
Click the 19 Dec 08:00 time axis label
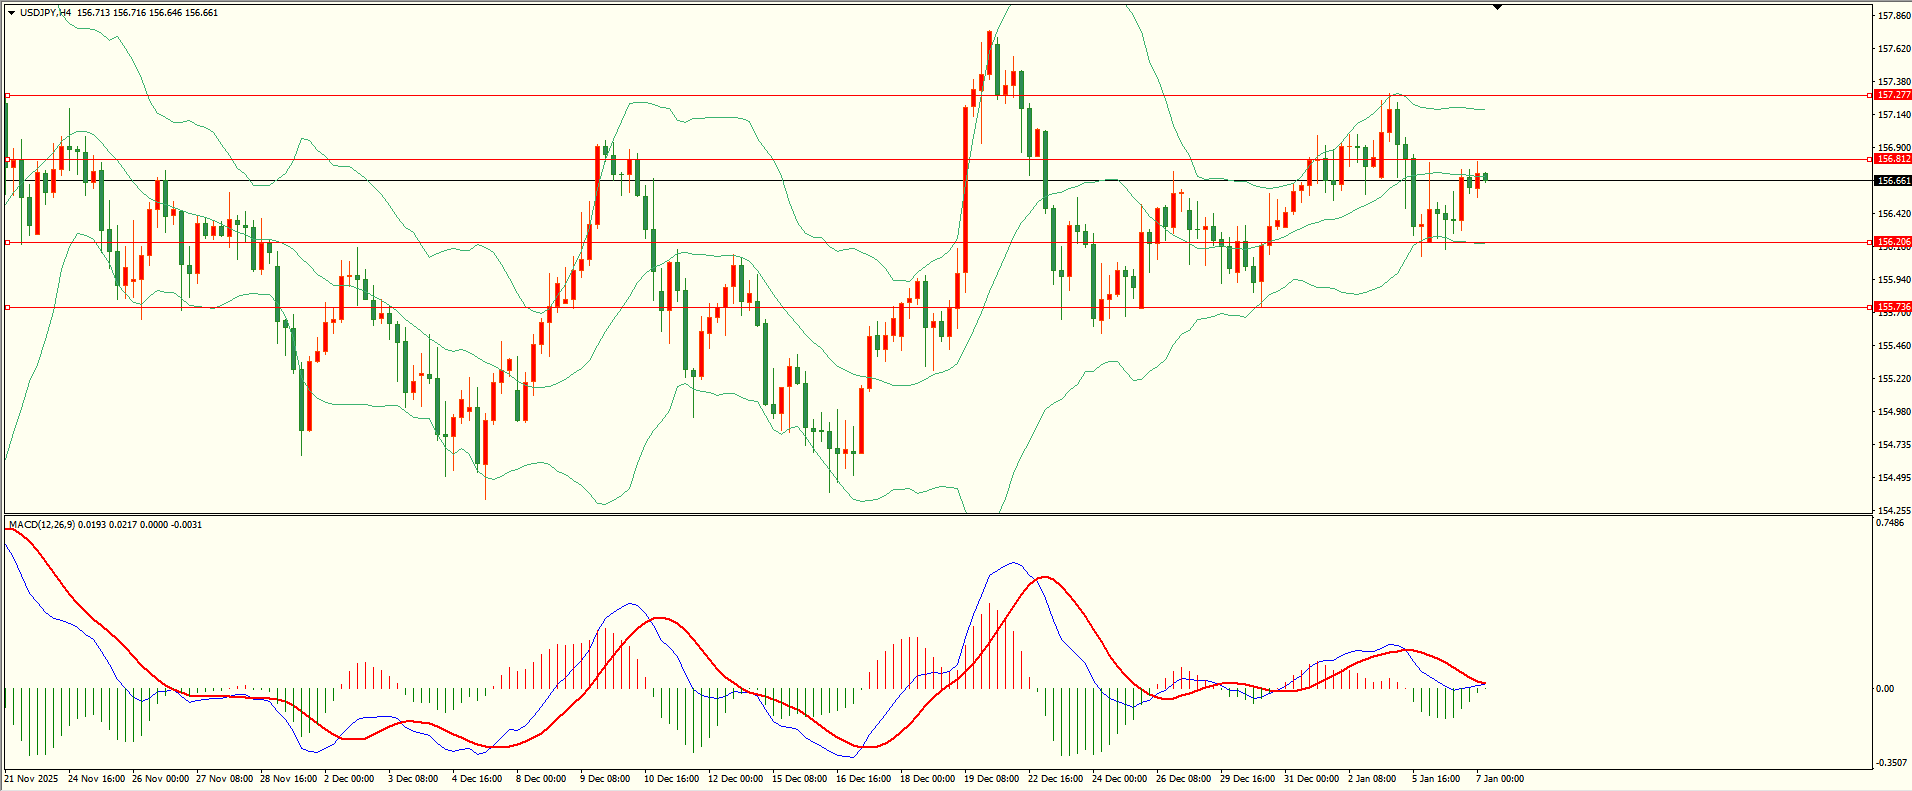[991, 779]
